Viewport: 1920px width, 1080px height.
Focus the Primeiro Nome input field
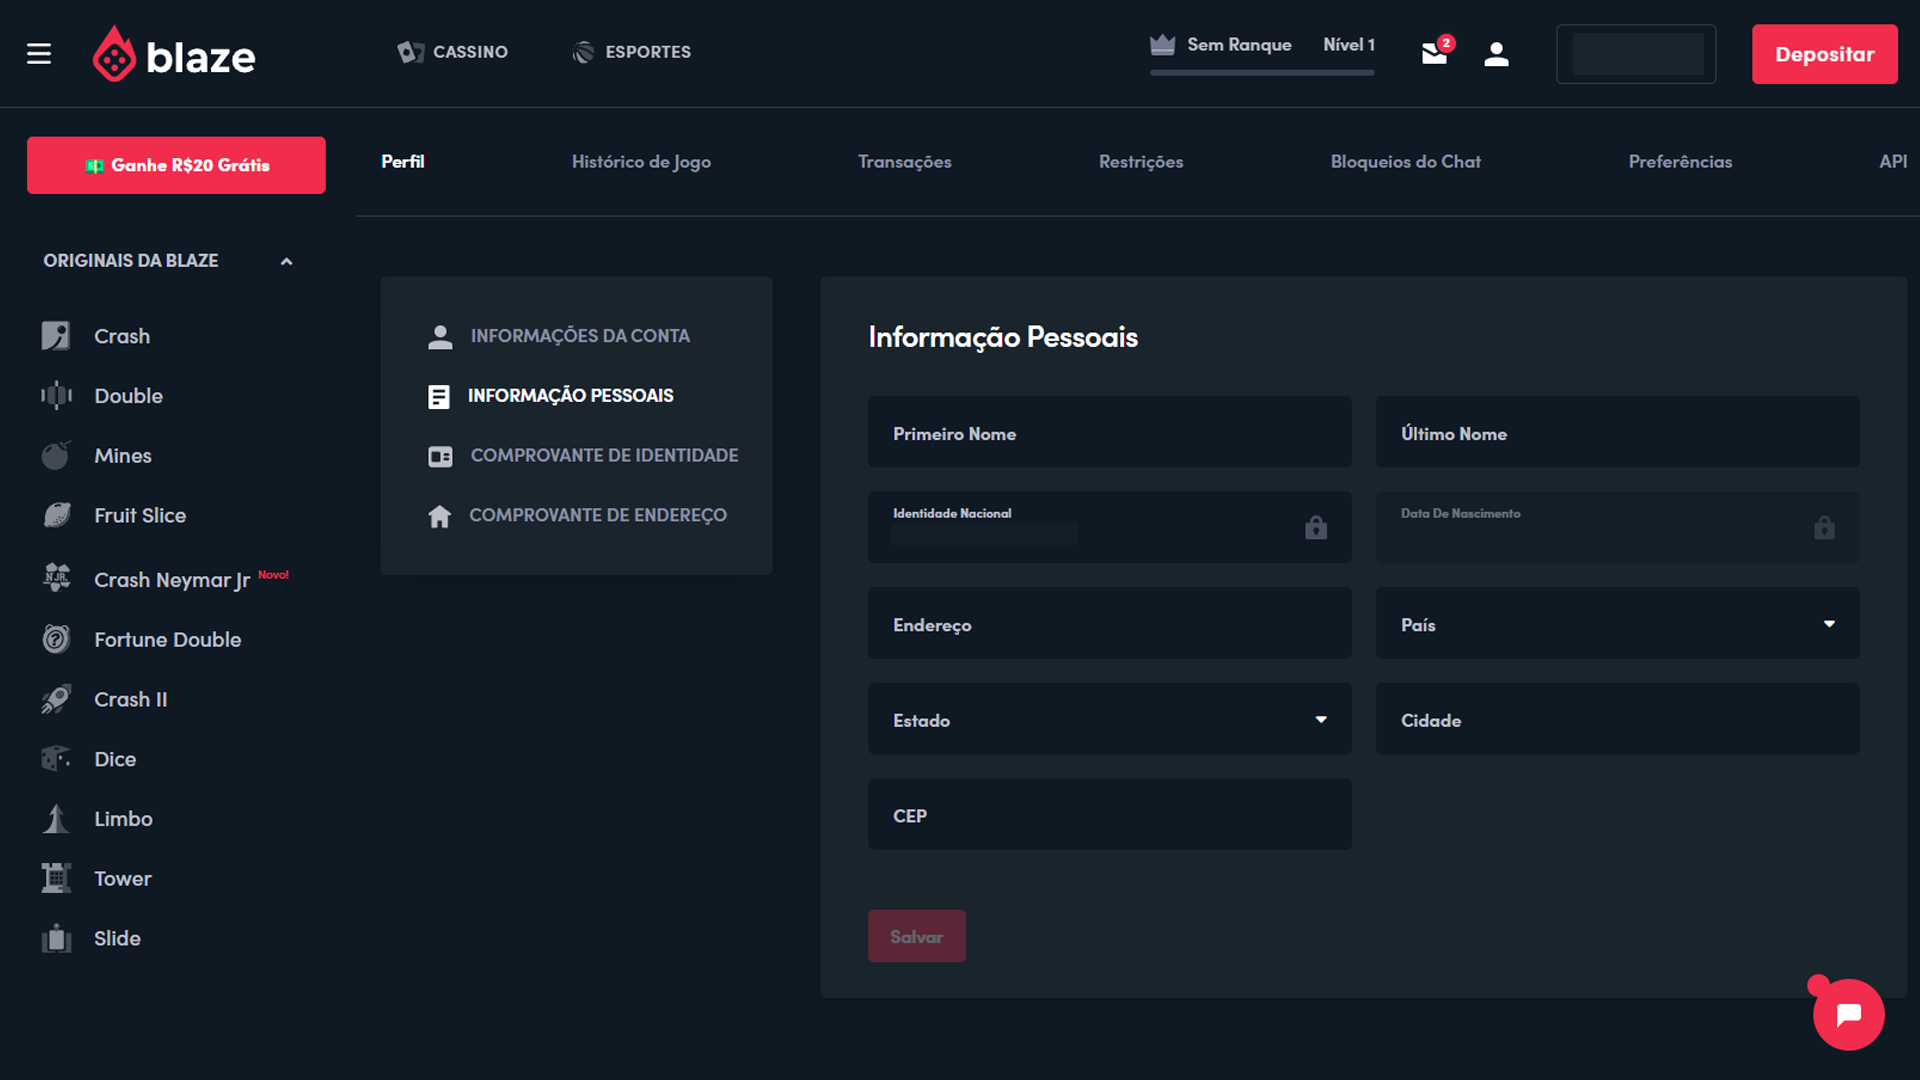(x=1109, y=433)
